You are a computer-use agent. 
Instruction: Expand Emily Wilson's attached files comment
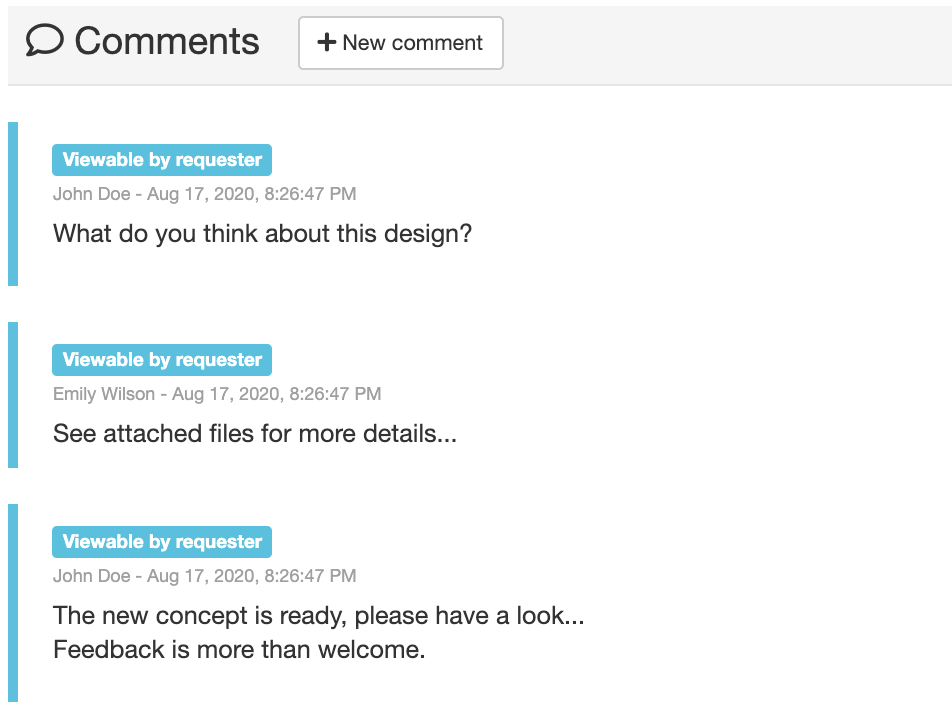[x=255, y=433]
